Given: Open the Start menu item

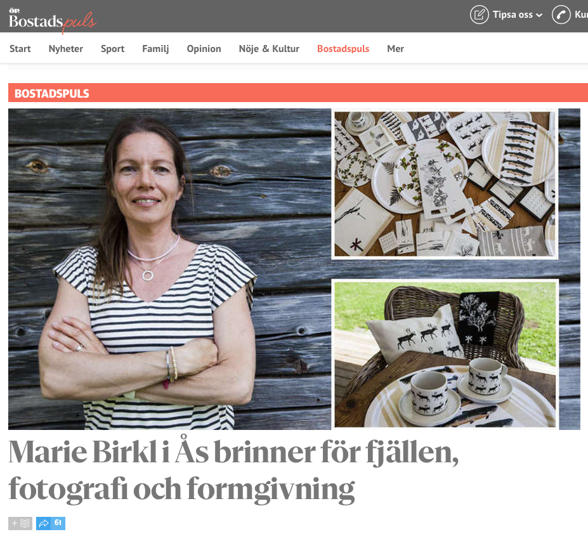Looking at the screenshot, I should click(20, 49).
